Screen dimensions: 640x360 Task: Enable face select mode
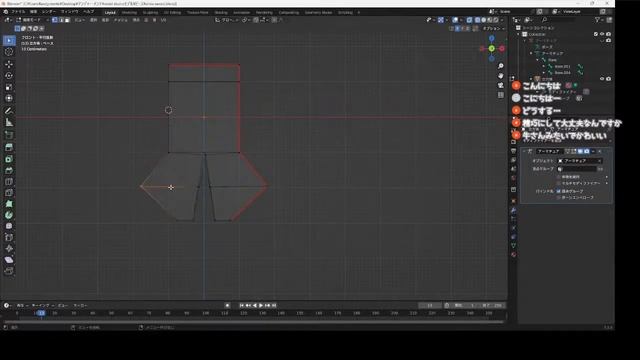coord(68,20)
